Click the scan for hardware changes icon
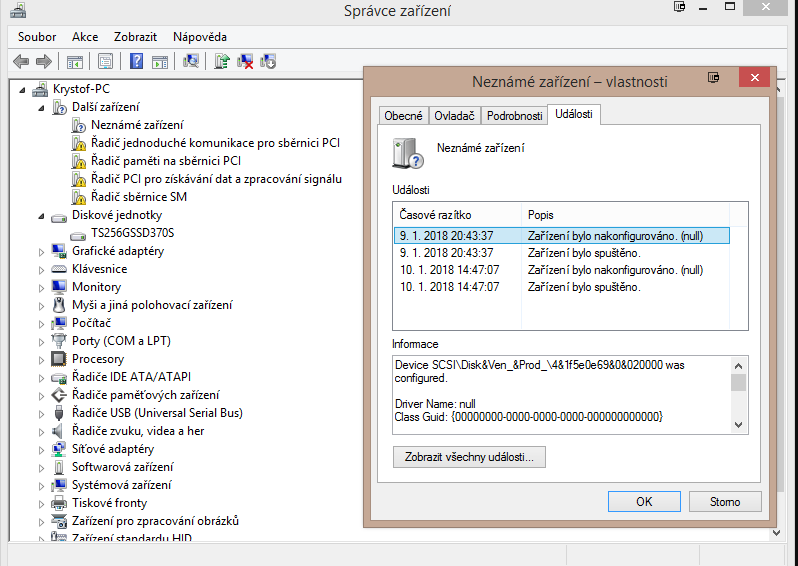This screenshot has width=798, height=566. pyautogui.click(x=191, y=61)
